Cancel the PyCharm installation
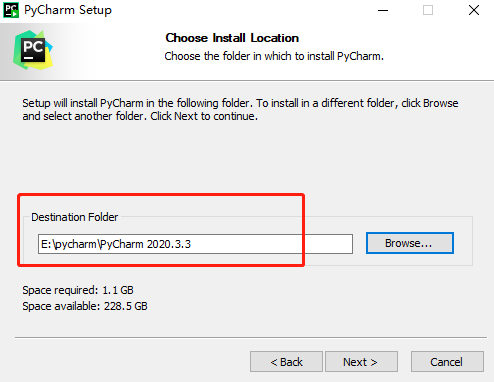 (x=447, y=361)
